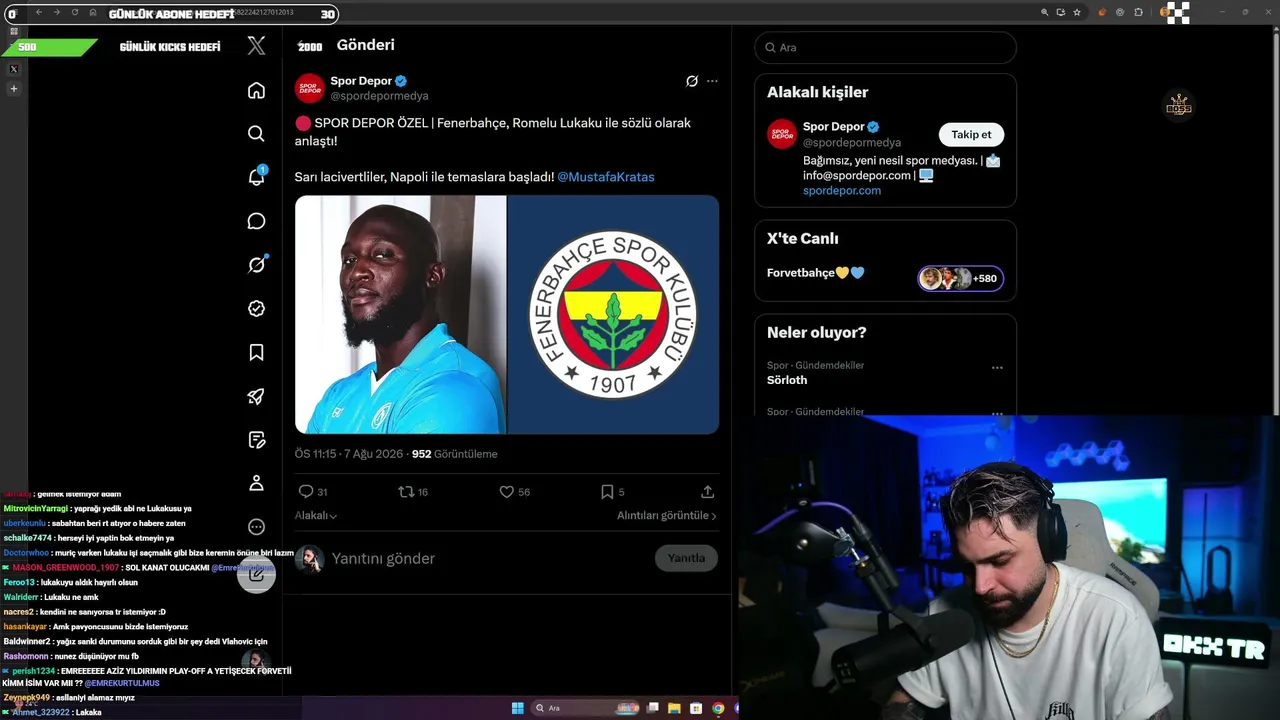The image size is (1280, 720).
Task: Click the Ara search field on X
Action: [x=885, y=47]
